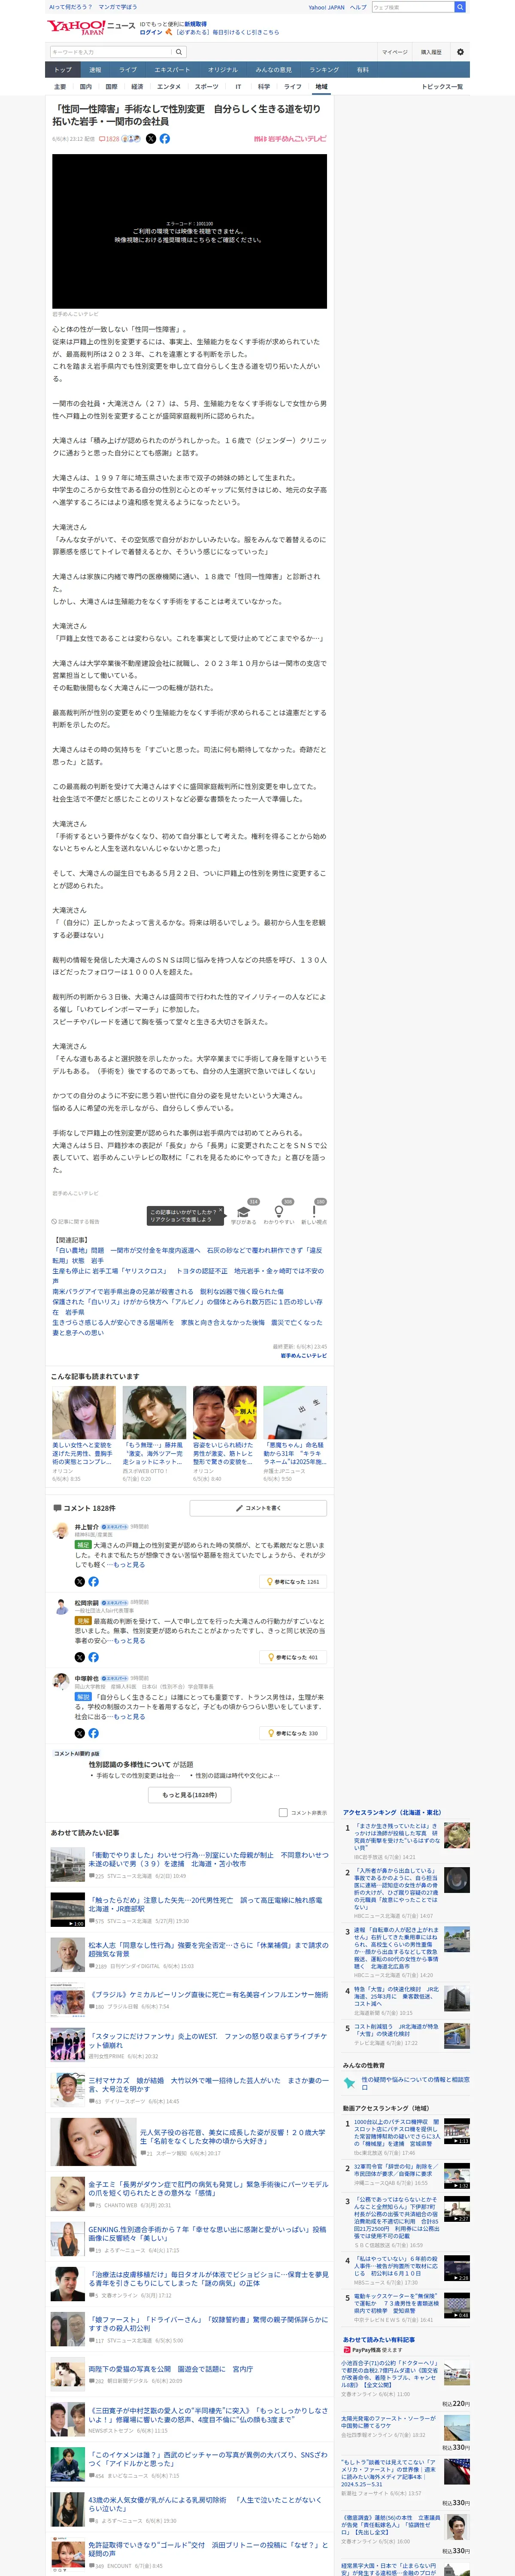Expand 中塚幹也's comment with もっと見る
Image resolution: width=515 pixels, height=2576 pixels.
[129, 1716]
